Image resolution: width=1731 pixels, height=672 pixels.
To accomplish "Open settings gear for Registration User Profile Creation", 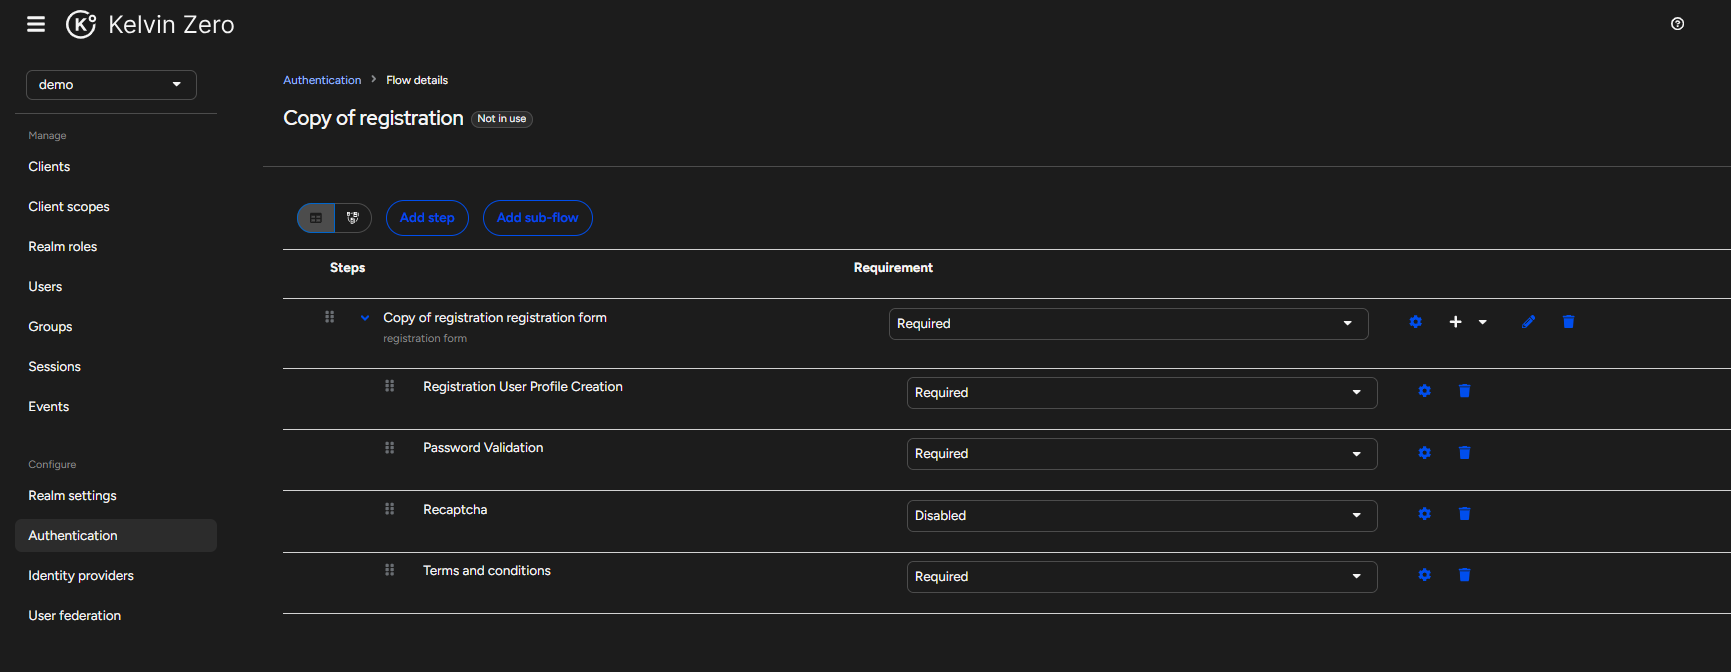I will [1424, 391].
